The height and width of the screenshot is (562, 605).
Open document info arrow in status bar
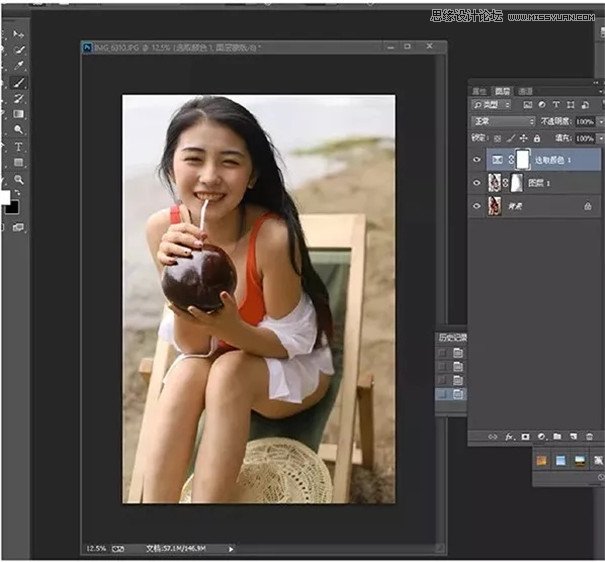[x=231, y=548]
